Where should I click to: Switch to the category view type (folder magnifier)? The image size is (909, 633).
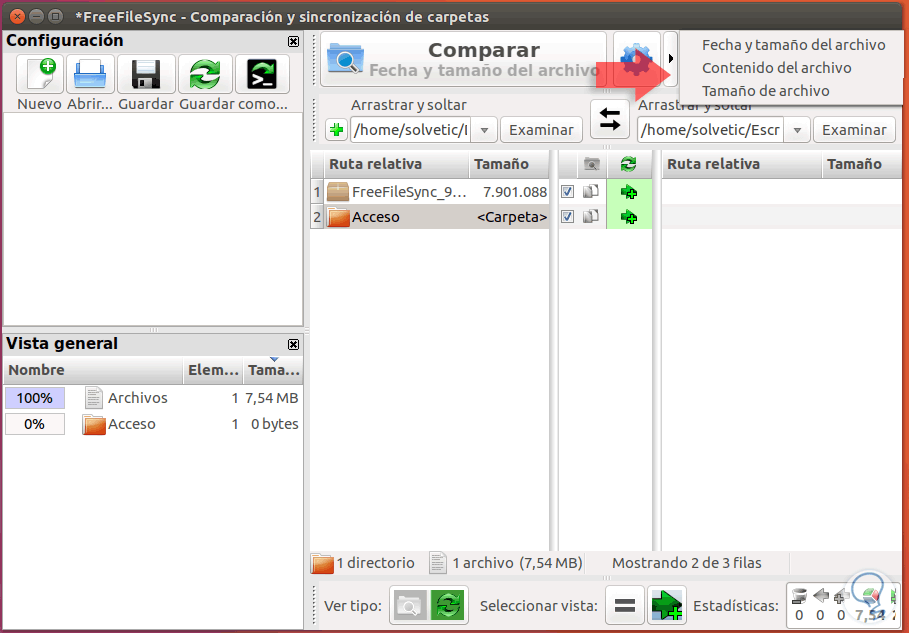pyautogui.click(x=409, y=606)
